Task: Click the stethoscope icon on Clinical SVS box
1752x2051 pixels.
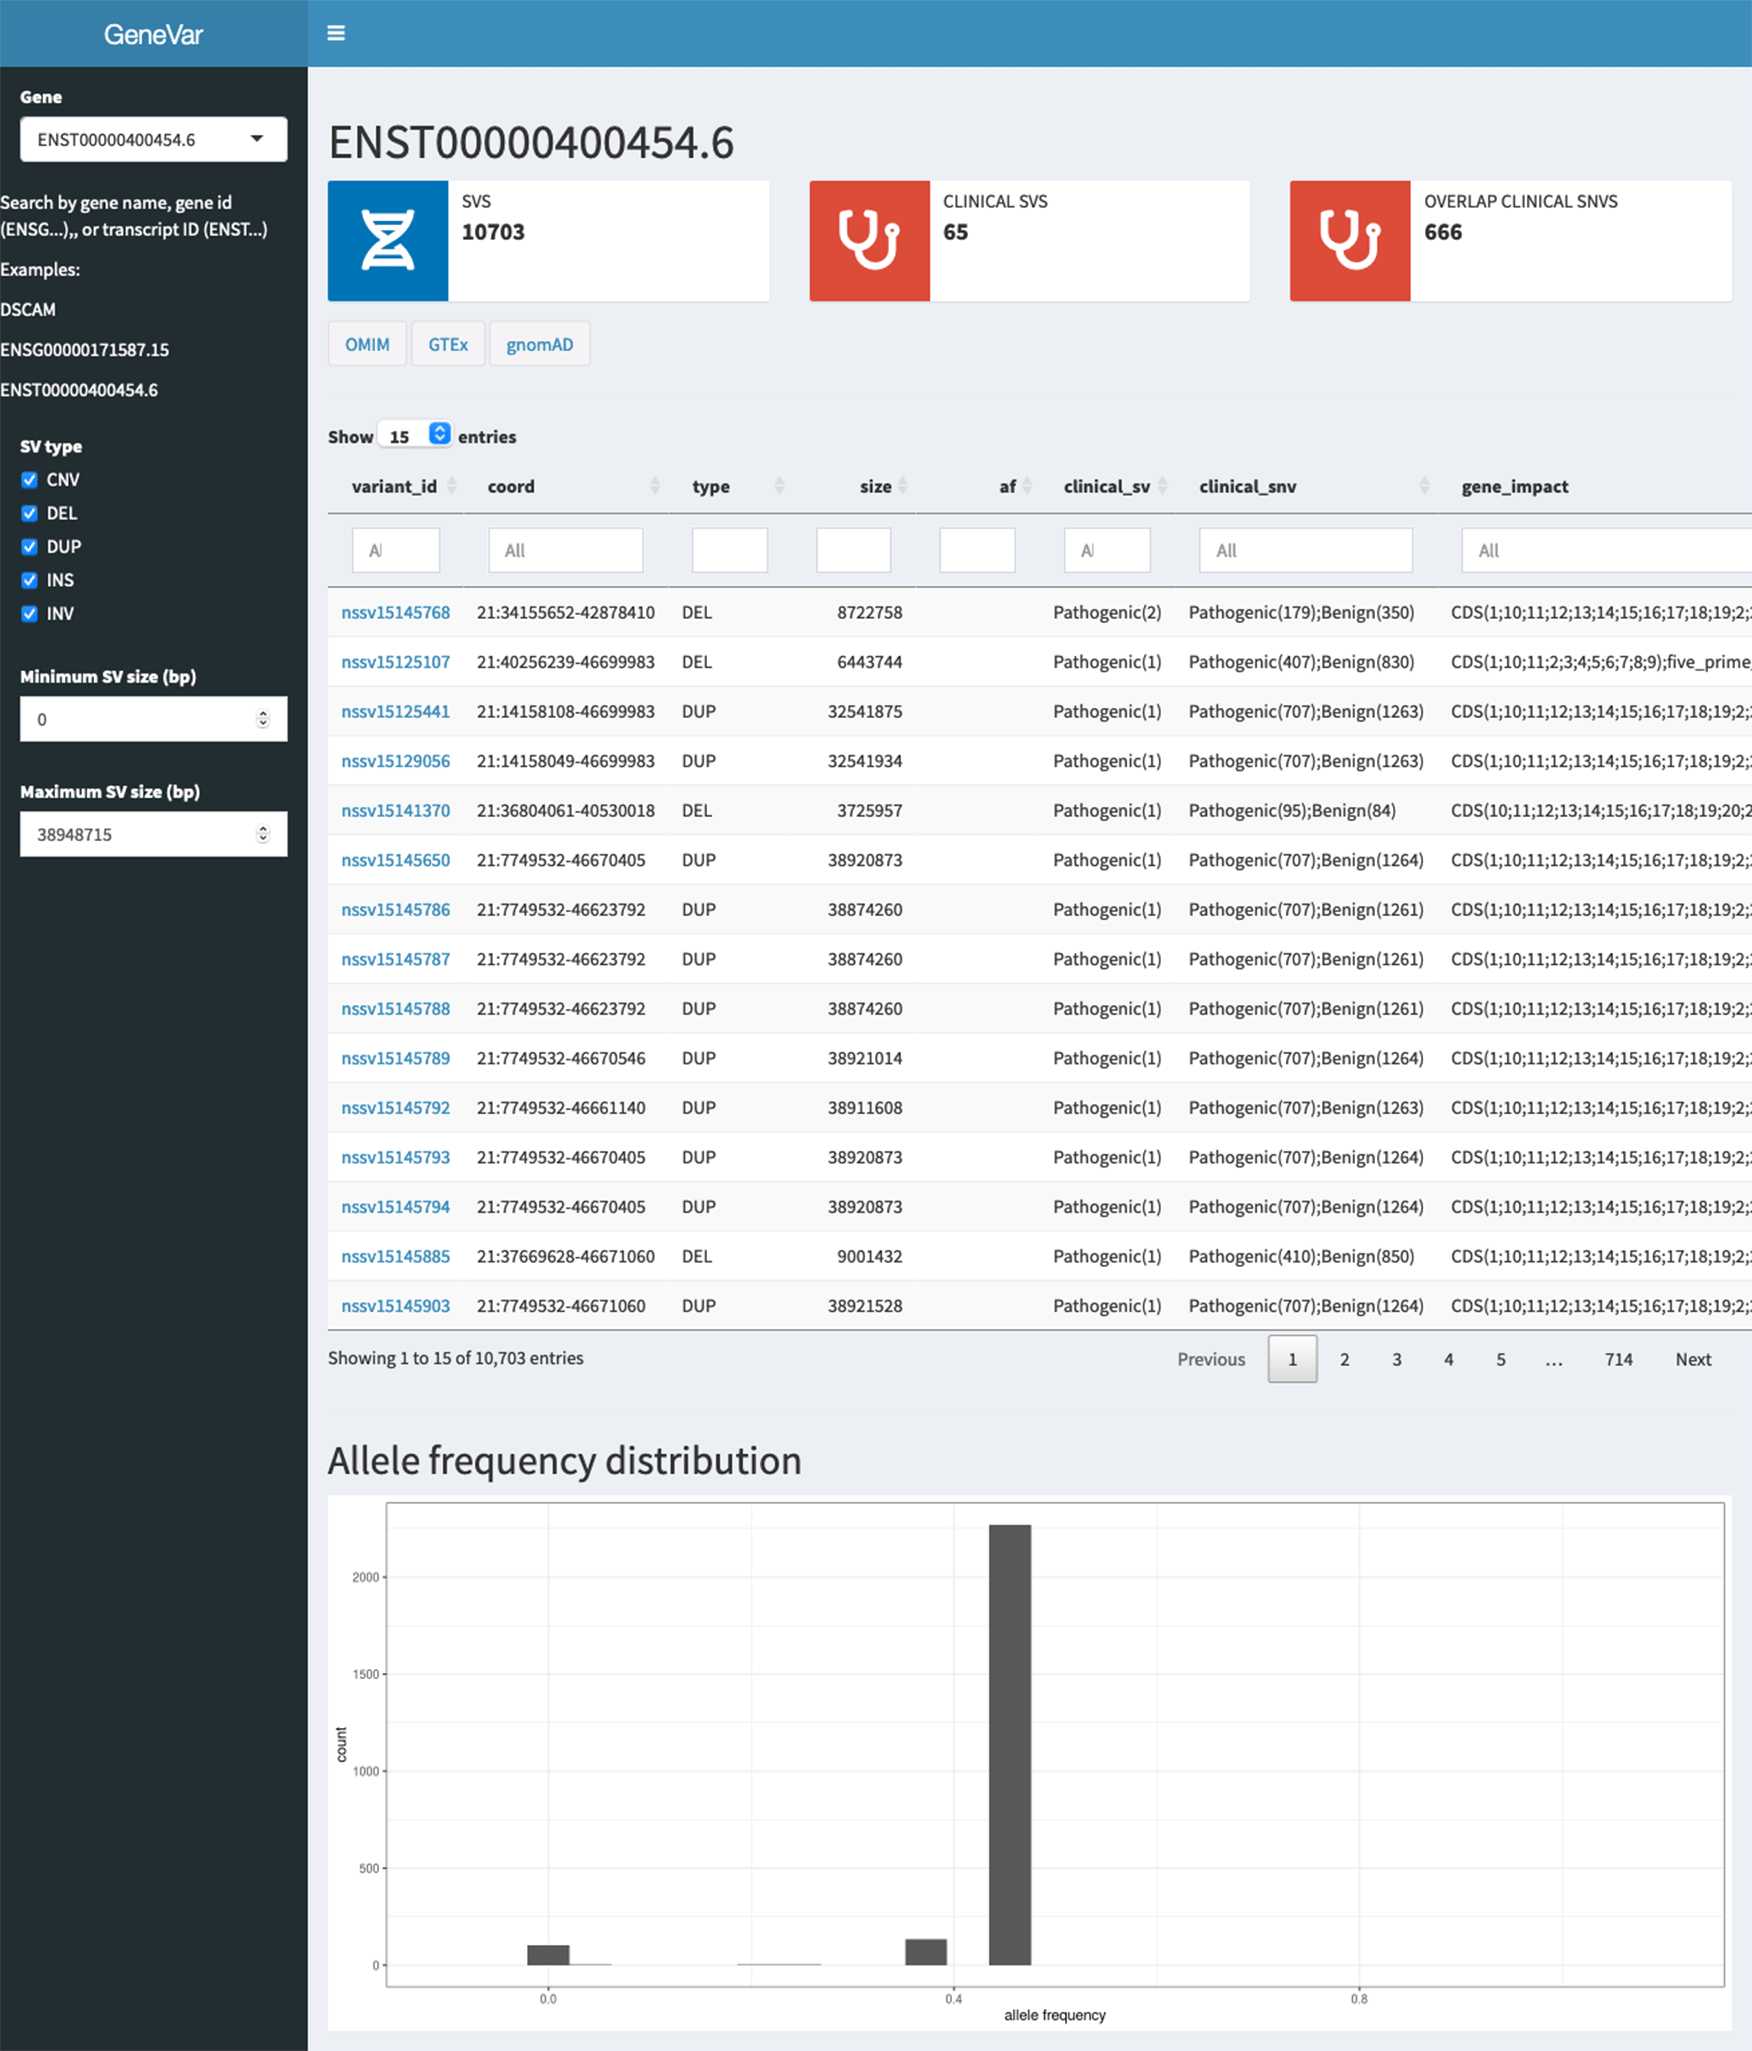Action: 869,241
